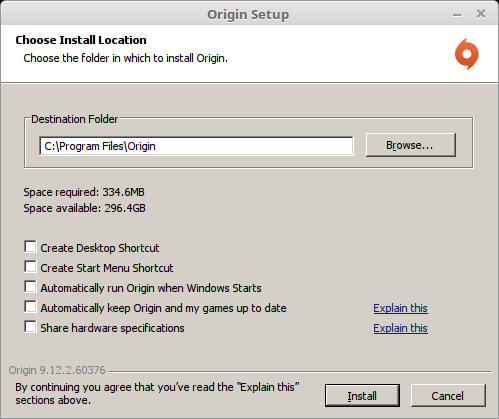Click the agreement notice about Explain this sections
The height and width of the screenshot is (419, 499).
[157, 394]
